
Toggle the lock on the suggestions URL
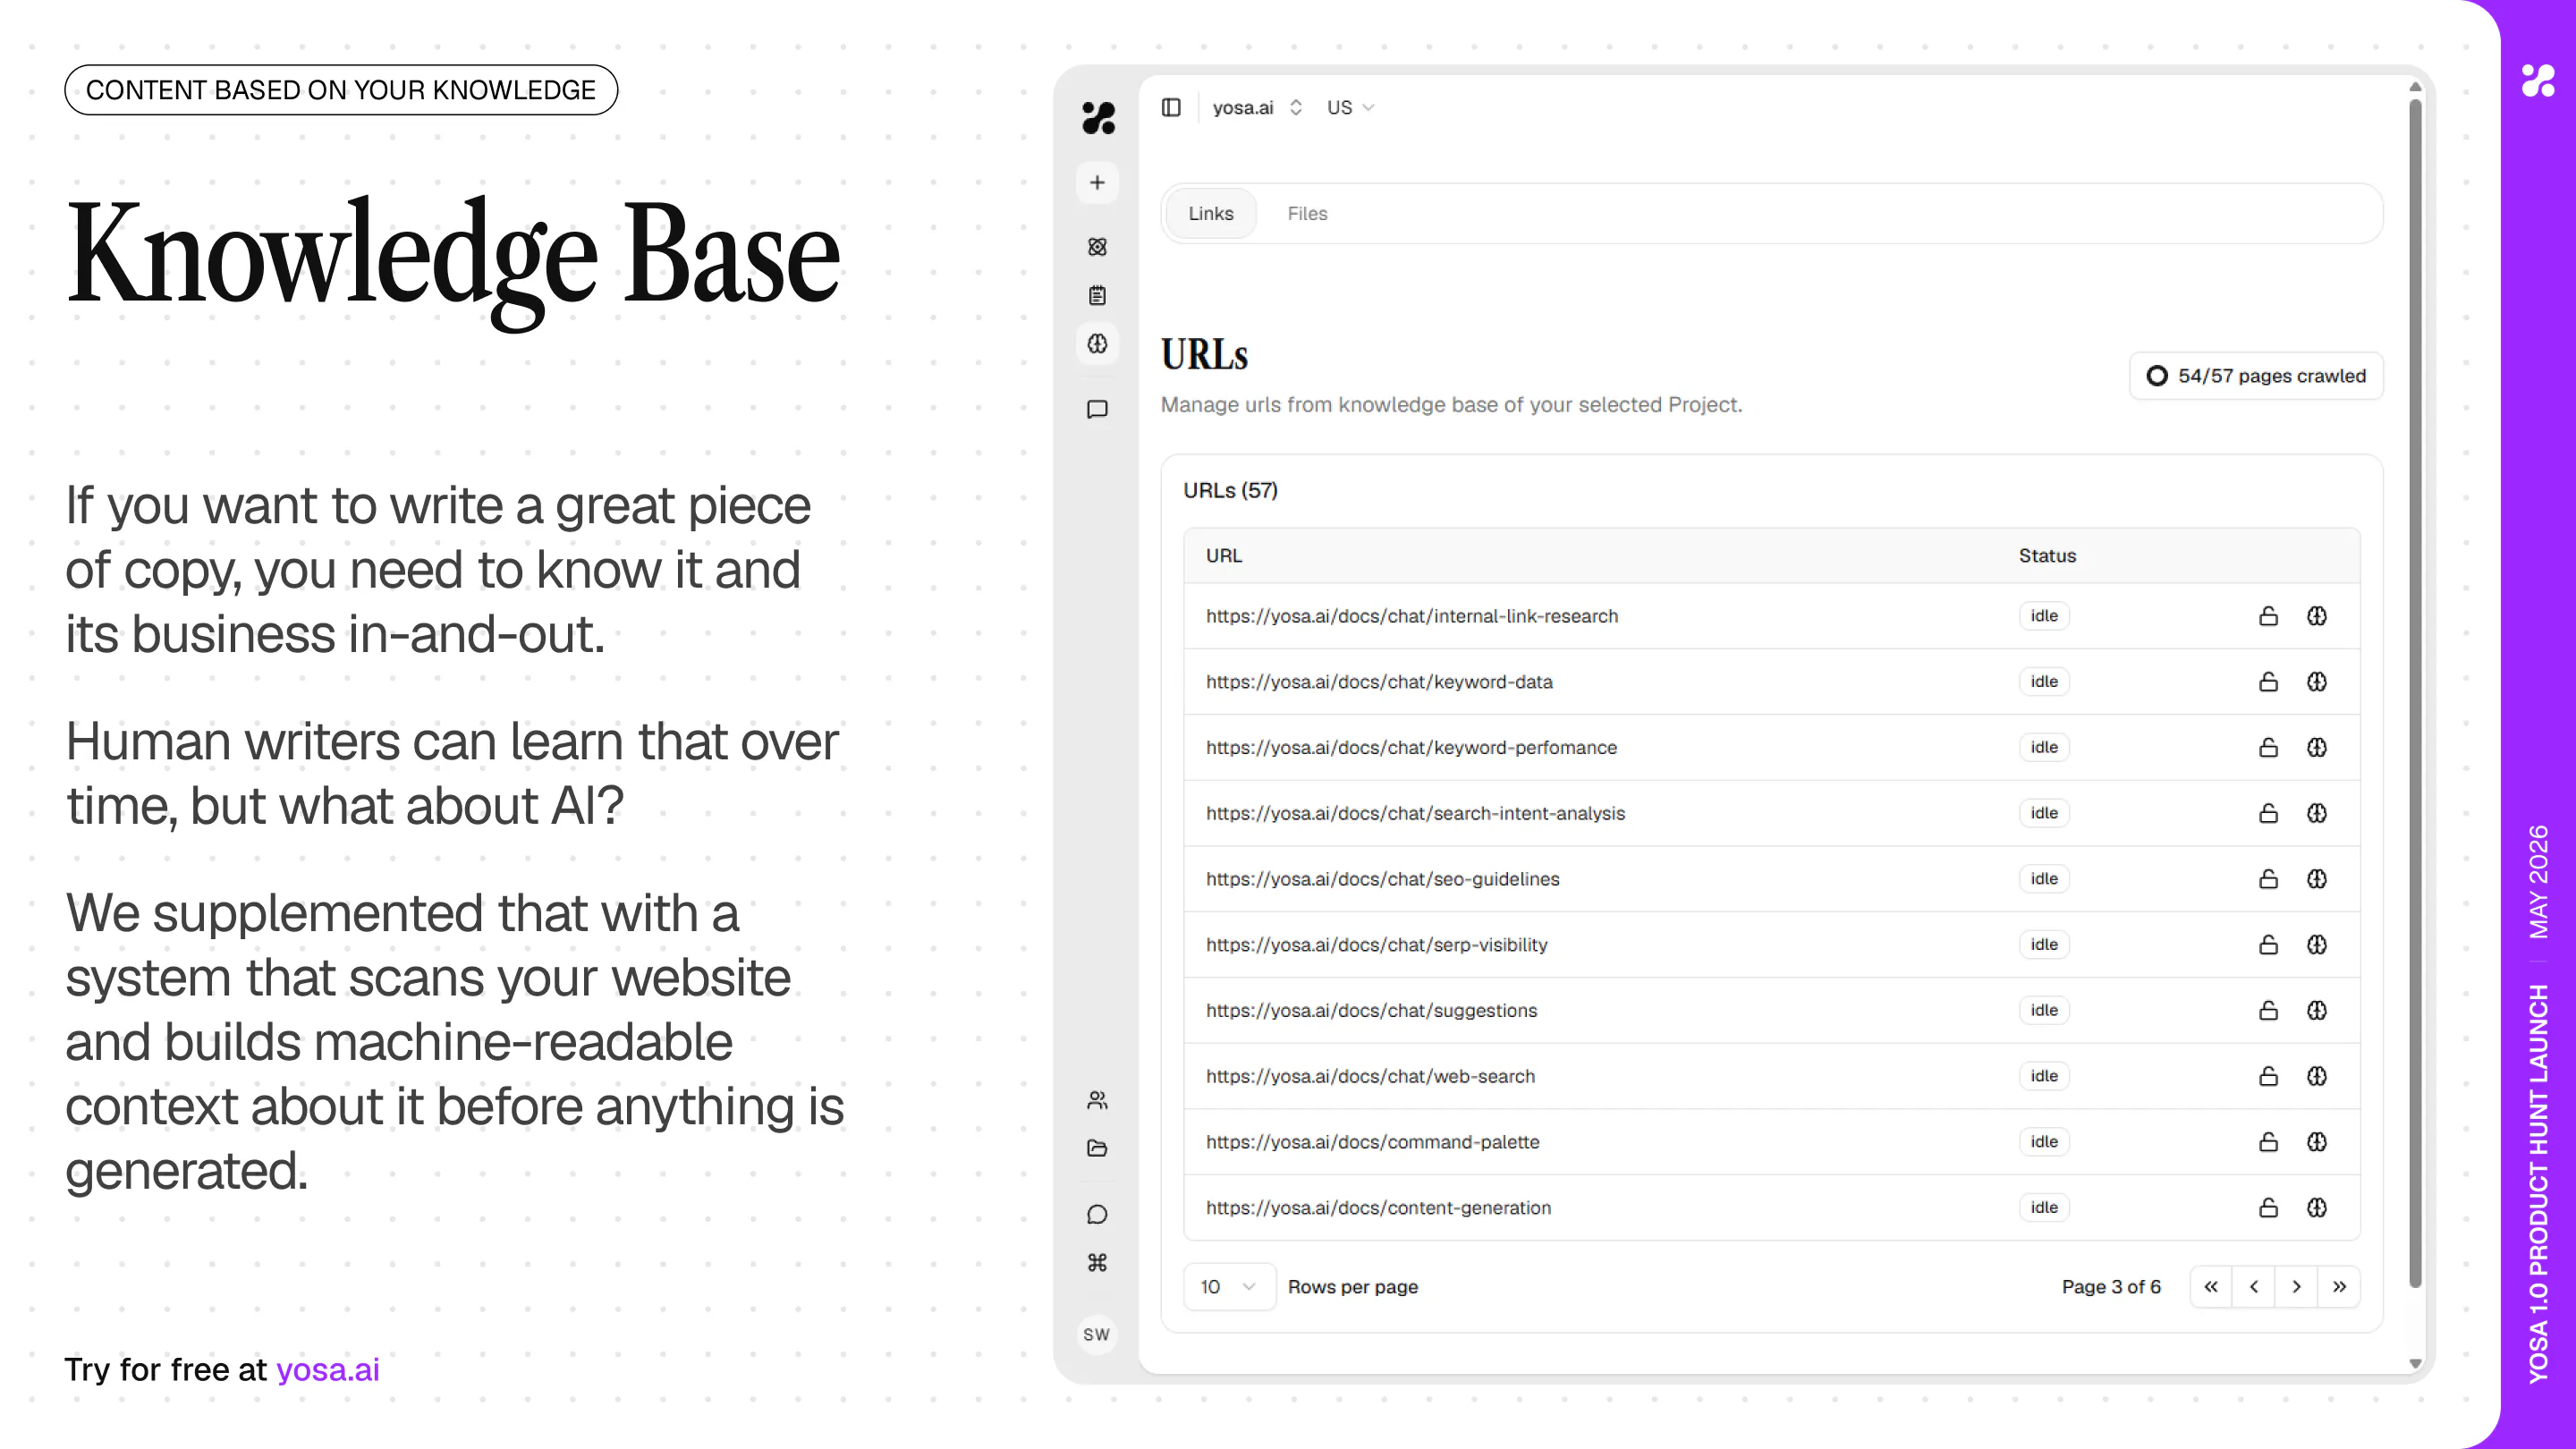[x=2268, y=1011]
